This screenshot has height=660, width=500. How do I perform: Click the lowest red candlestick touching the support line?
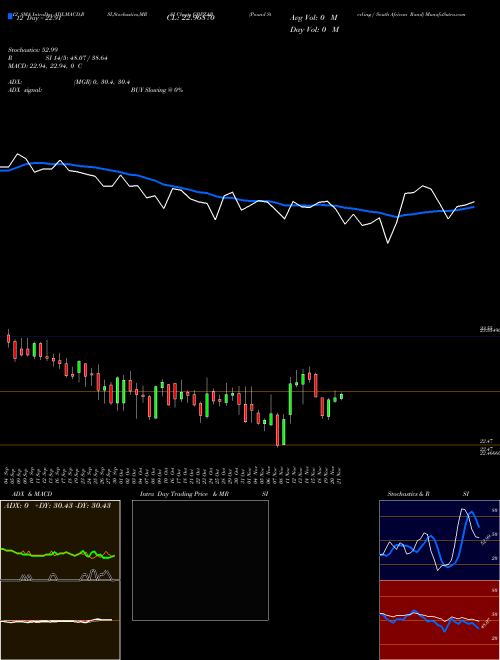278,430
